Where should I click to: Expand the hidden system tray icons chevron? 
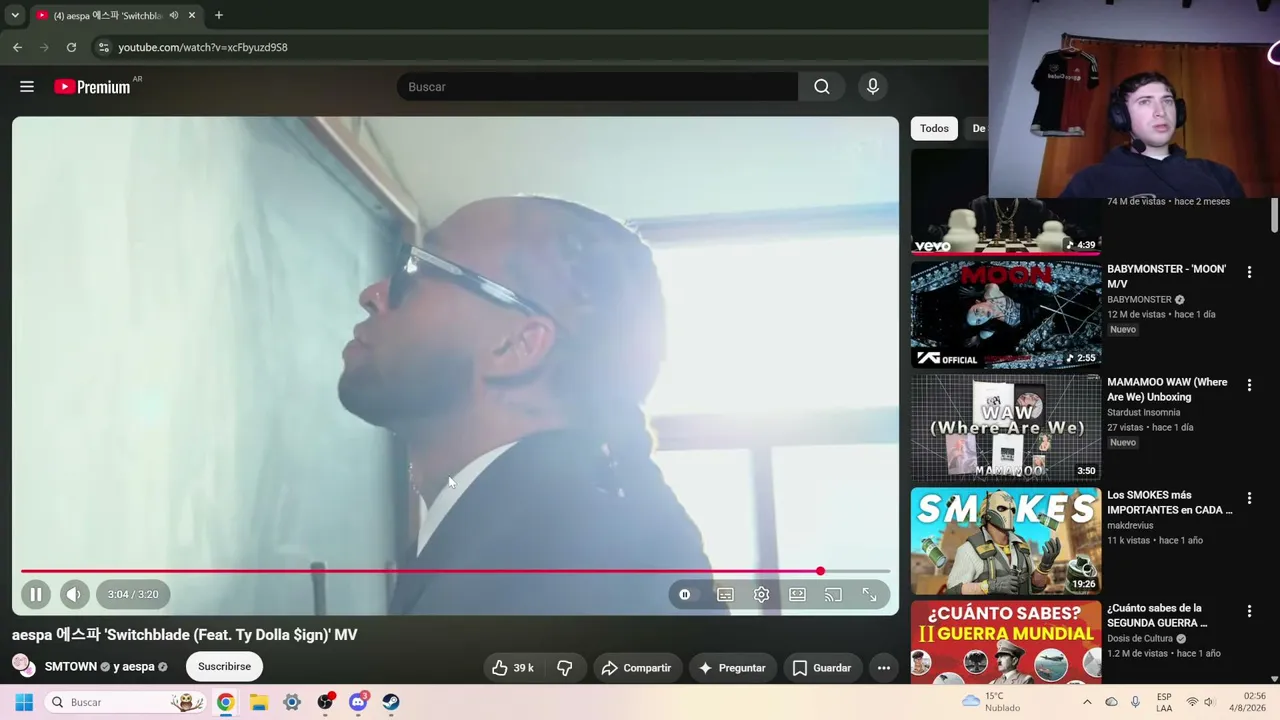coord(1087,702)
